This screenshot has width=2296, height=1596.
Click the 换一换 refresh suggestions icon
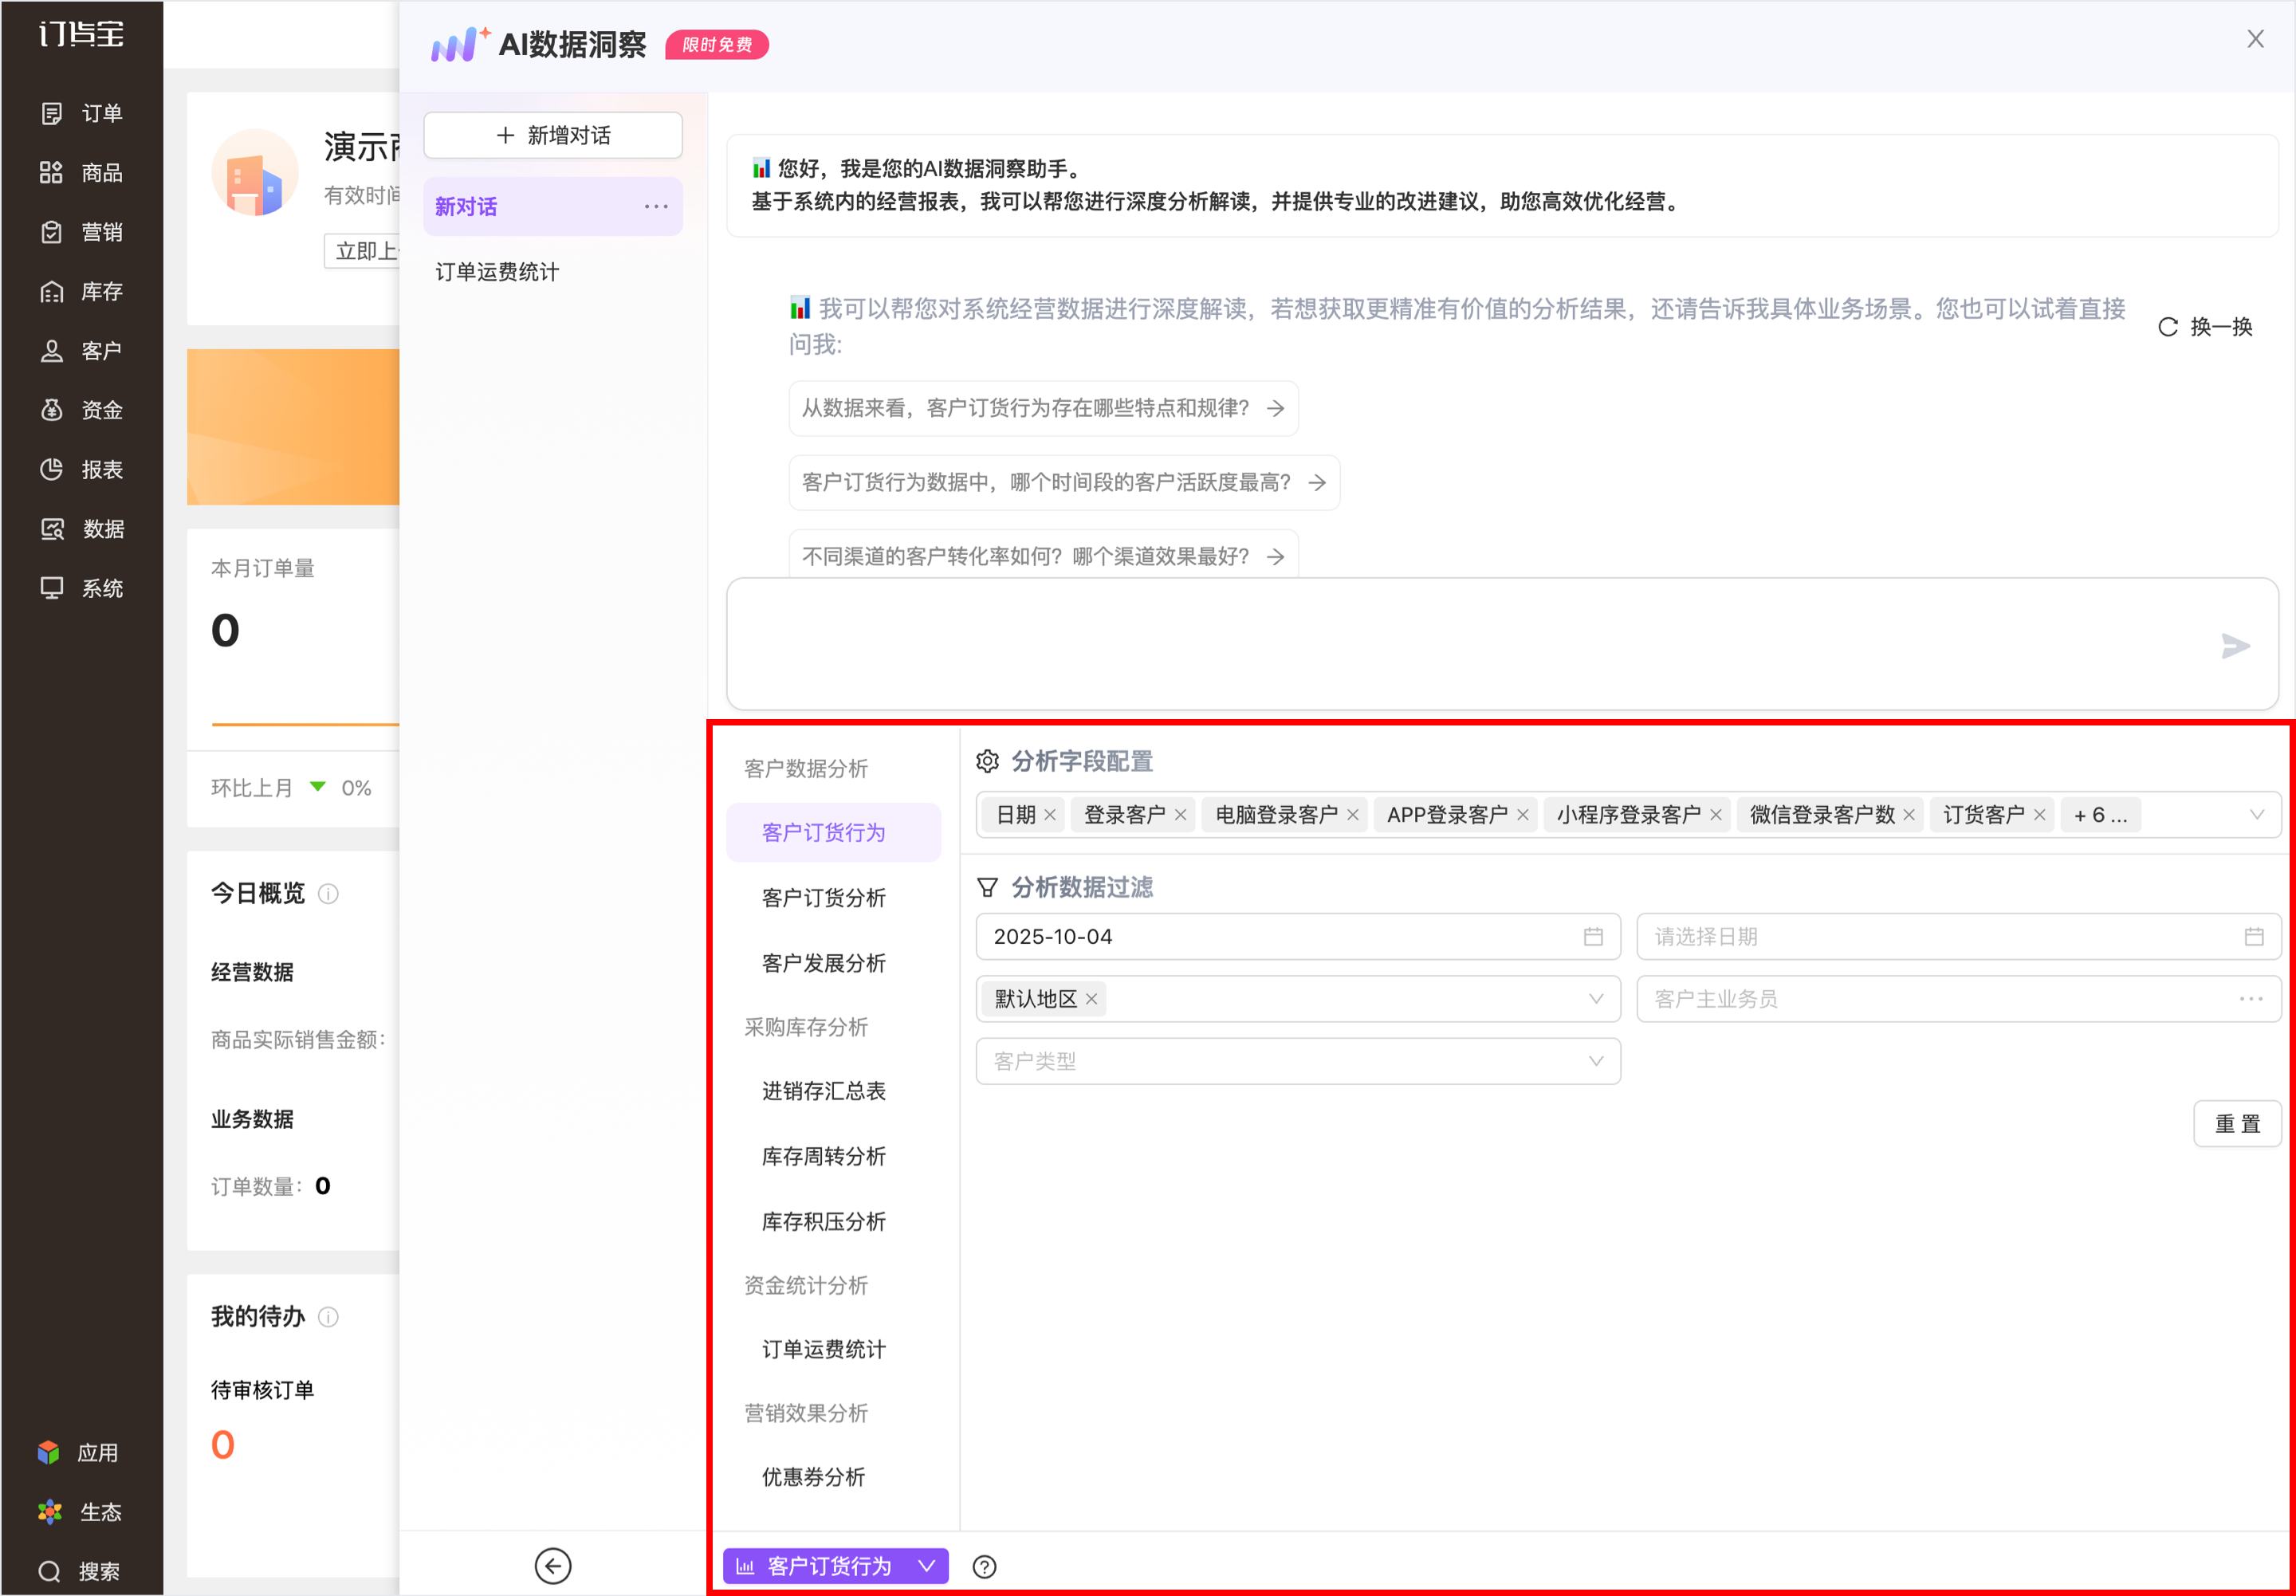coord(2167,327)
